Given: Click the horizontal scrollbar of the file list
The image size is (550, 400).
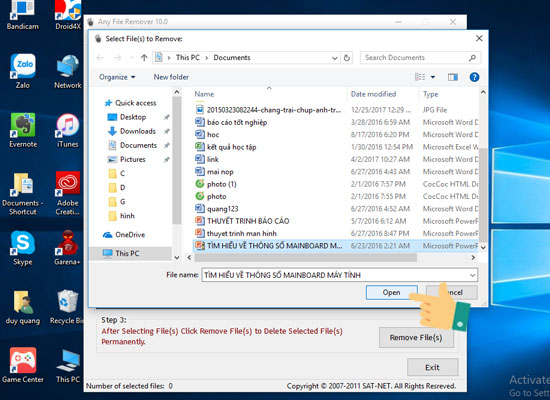Looking at the screenshot, I should pyautogui.click(x=306, y=258).
